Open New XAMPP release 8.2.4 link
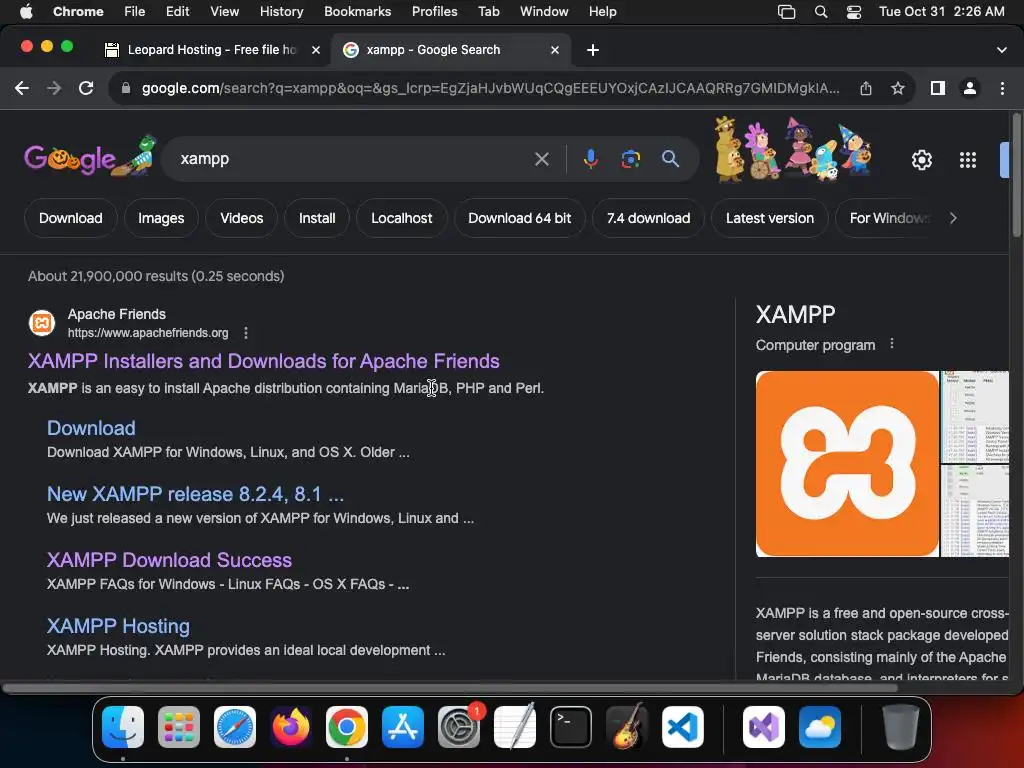Viewport: 1024px width, 768px height. pos(195,494)
